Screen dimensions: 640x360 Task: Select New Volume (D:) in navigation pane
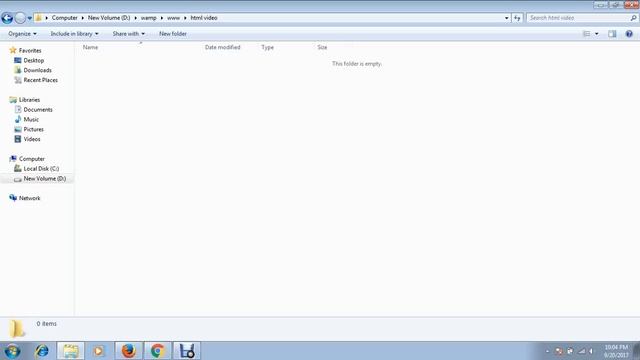[x=44, y=179]
